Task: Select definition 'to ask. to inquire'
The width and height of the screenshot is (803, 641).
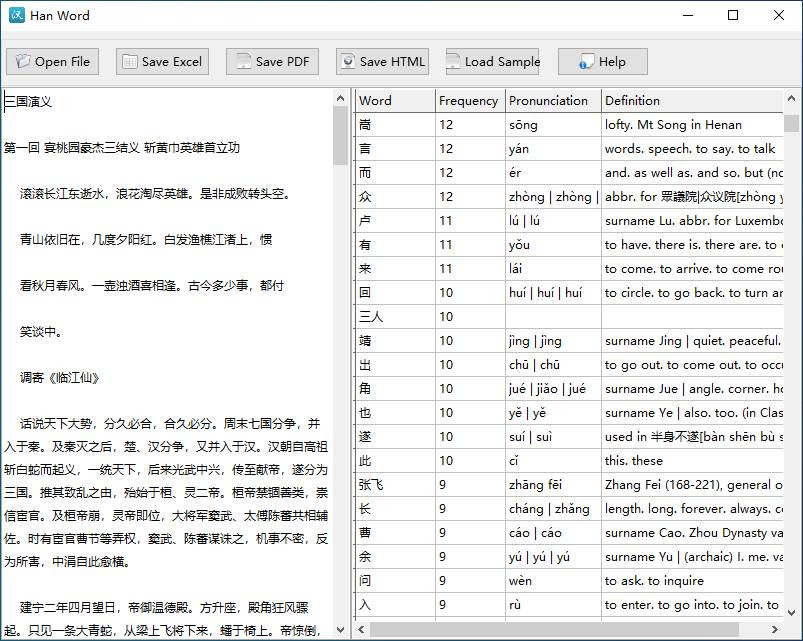Action: pyautogui.click(x=692, y=581)
